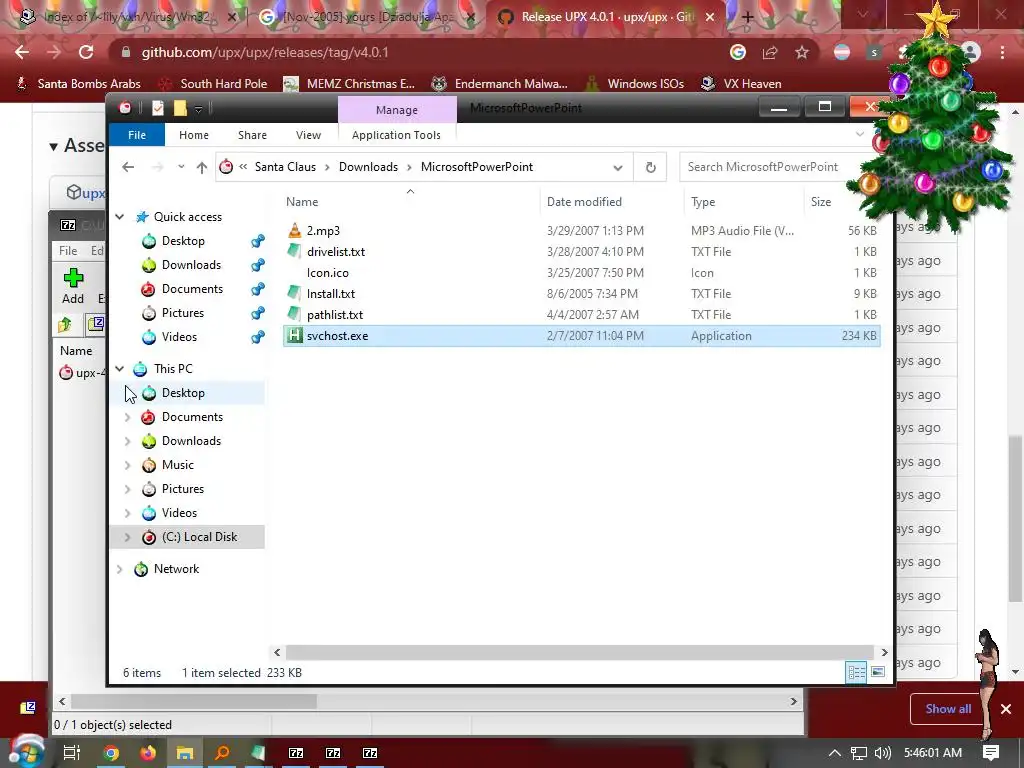Click the Manage contextual tab header

pos(396,110)
